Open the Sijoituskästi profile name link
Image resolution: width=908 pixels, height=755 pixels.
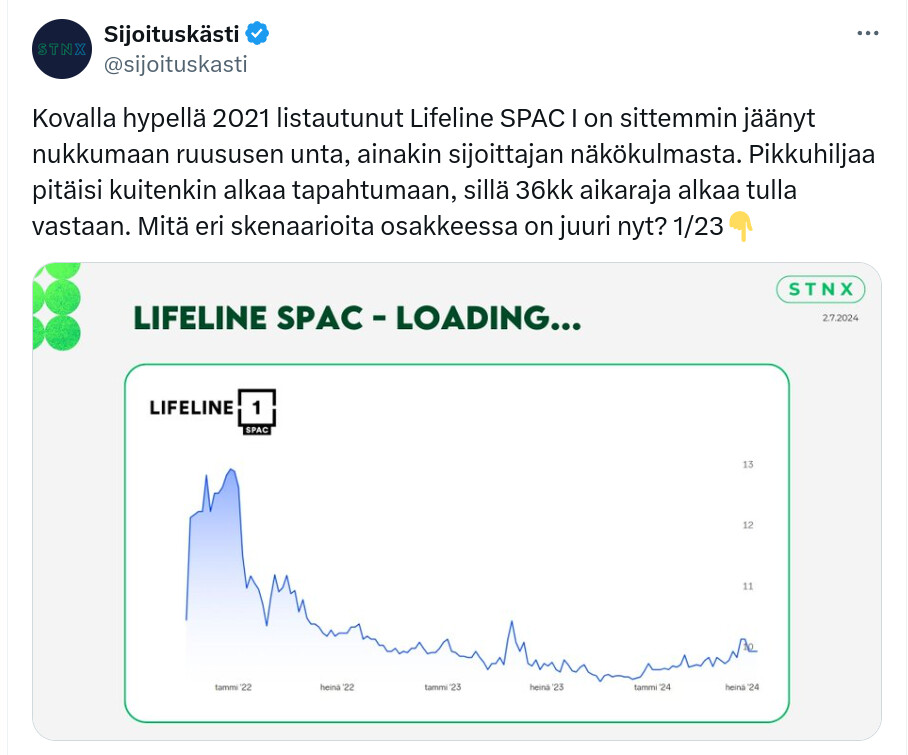tap(171, 34)
